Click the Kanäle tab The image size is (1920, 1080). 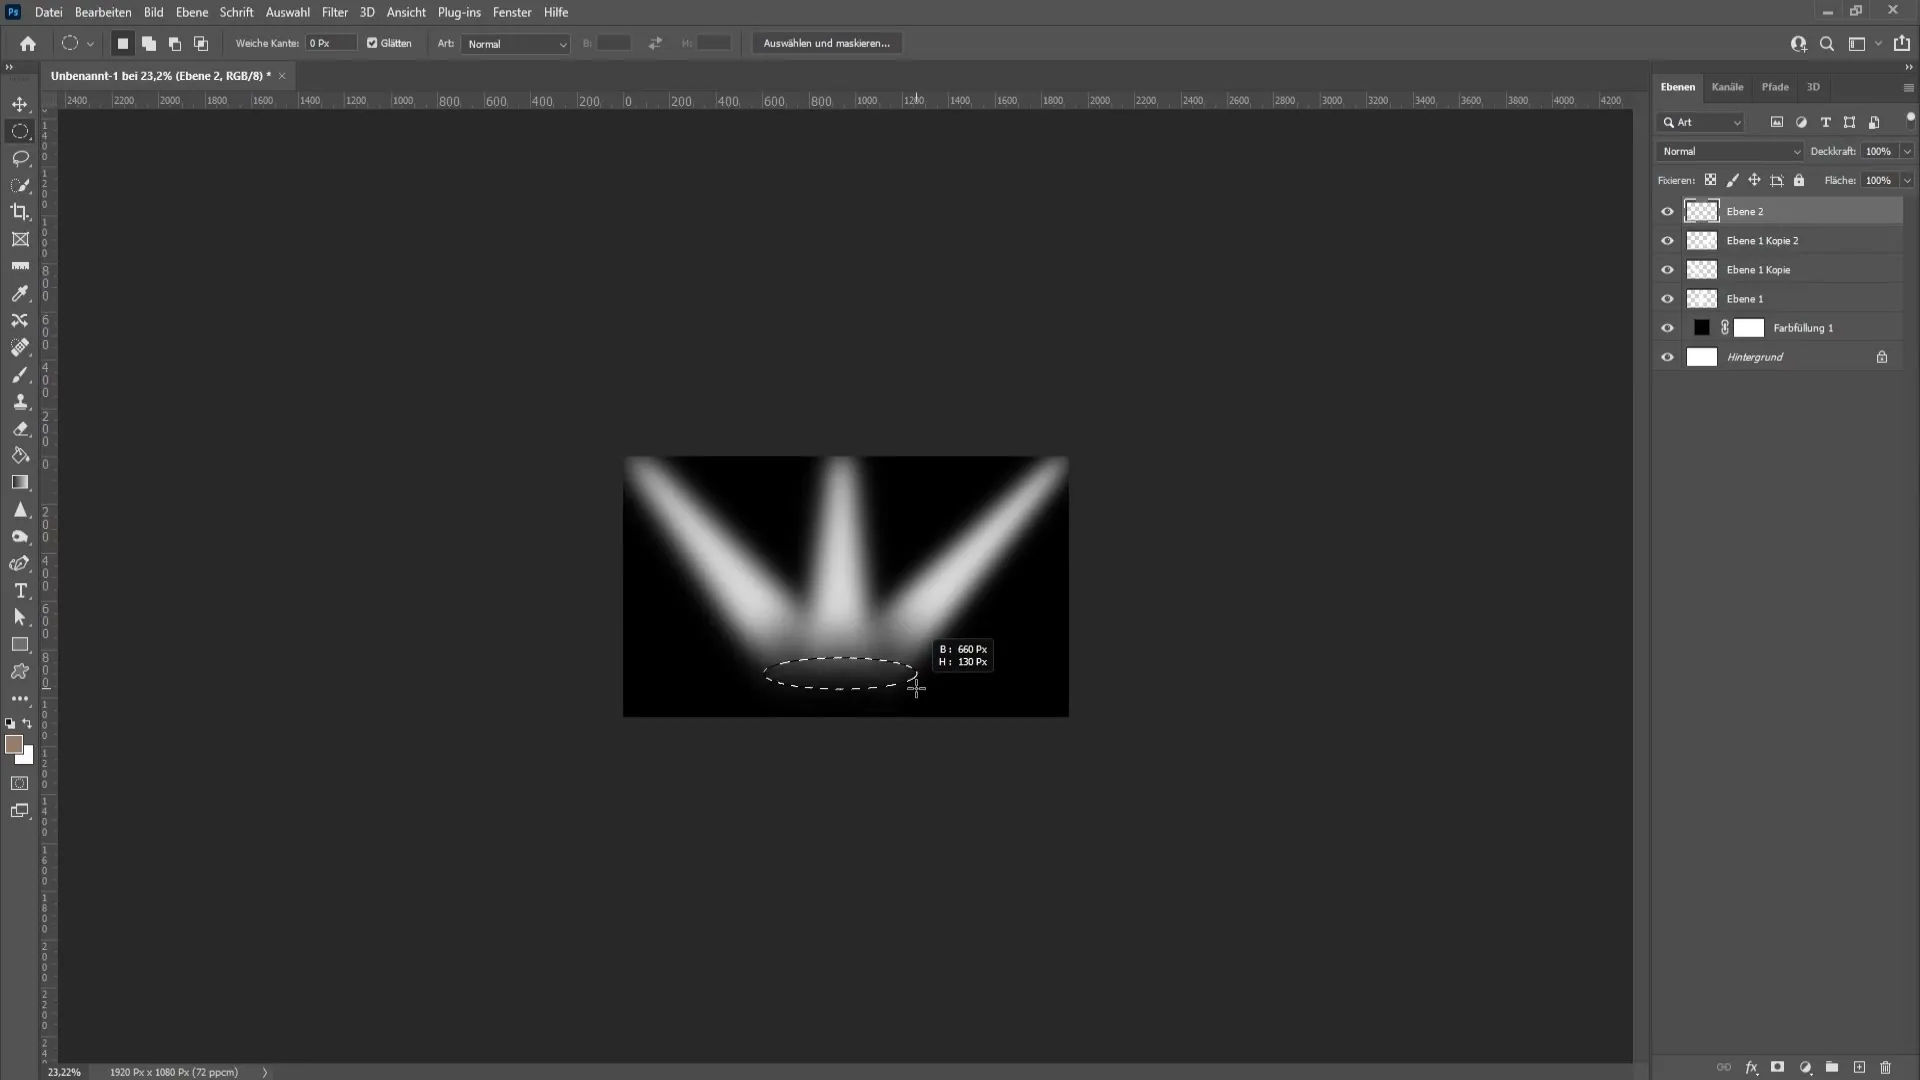tap(1727, 87)
